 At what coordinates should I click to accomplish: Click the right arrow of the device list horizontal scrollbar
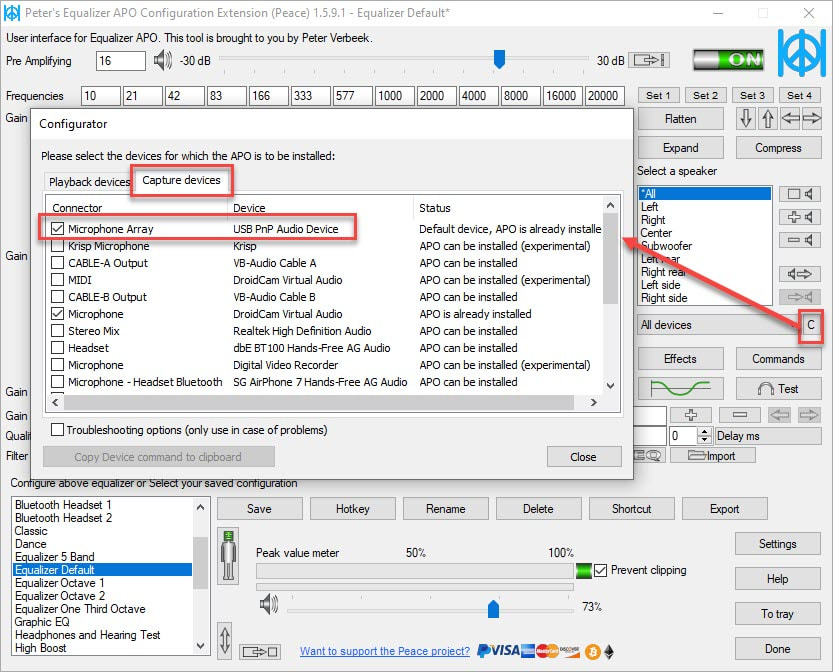(593, 402)
